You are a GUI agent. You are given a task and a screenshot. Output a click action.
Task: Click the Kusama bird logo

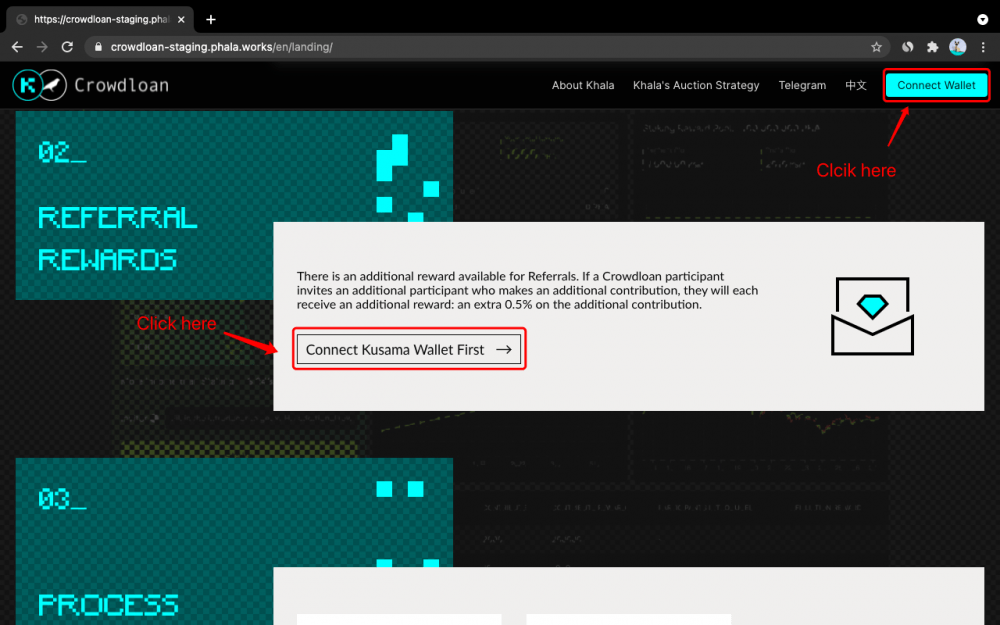(x=54, y=85)
